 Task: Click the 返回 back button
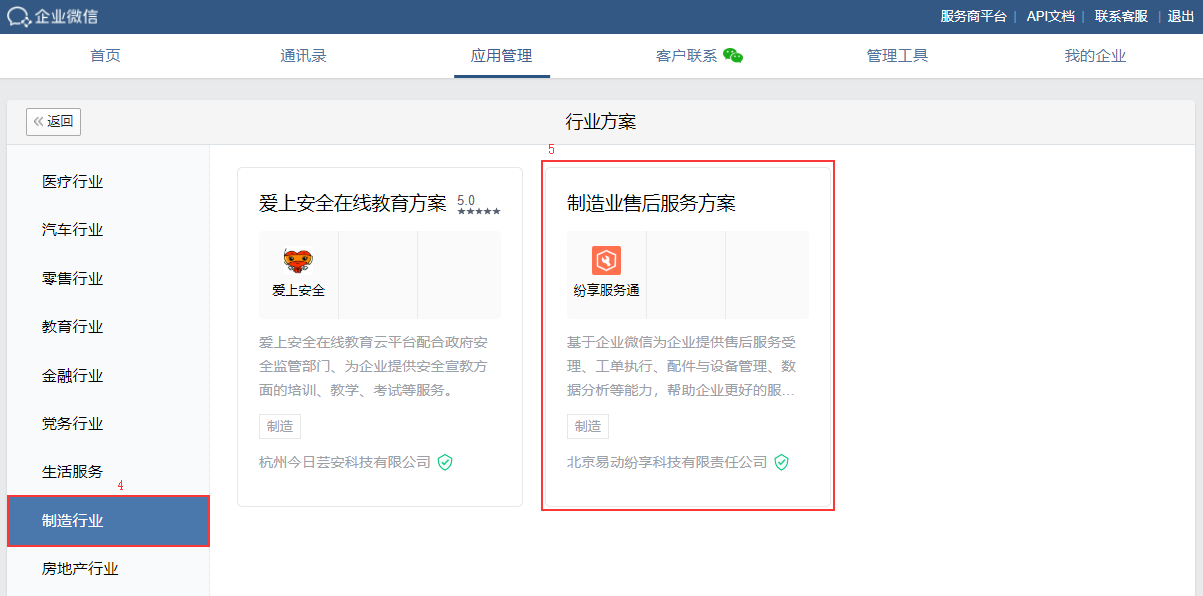pyautogui.click(x=54, y=121)
